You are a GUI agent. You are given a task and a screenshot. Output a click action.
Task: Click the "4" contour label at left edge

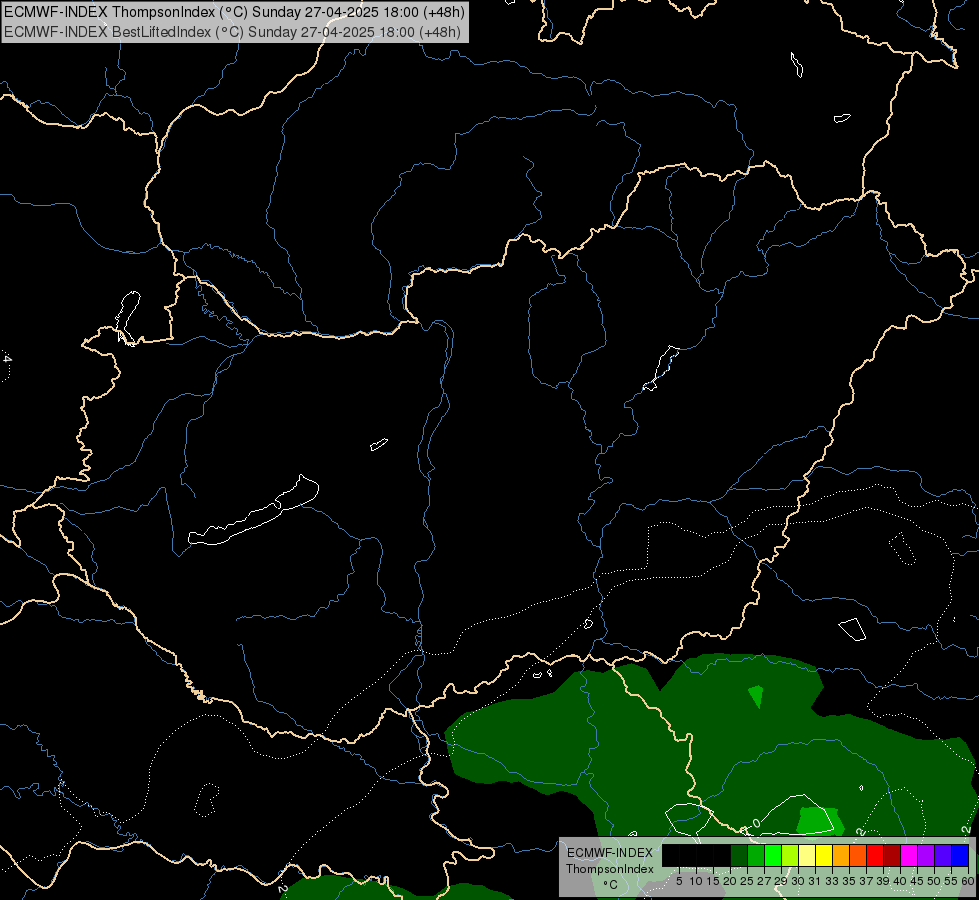[6, 359]
